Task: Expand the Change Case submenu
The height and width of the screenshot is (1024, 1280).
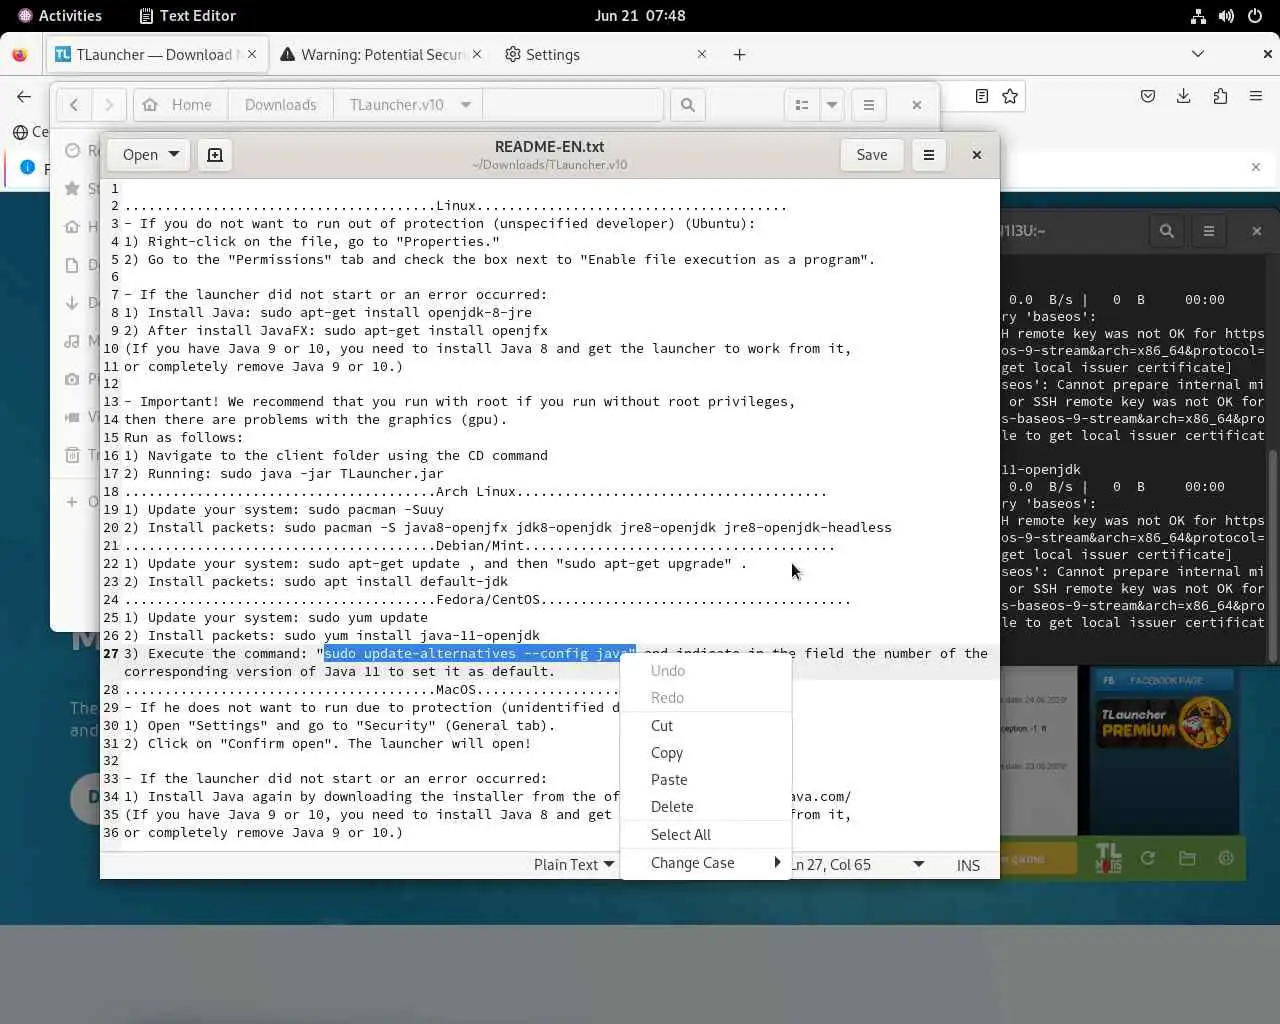Action: click(x=706, y=863)
